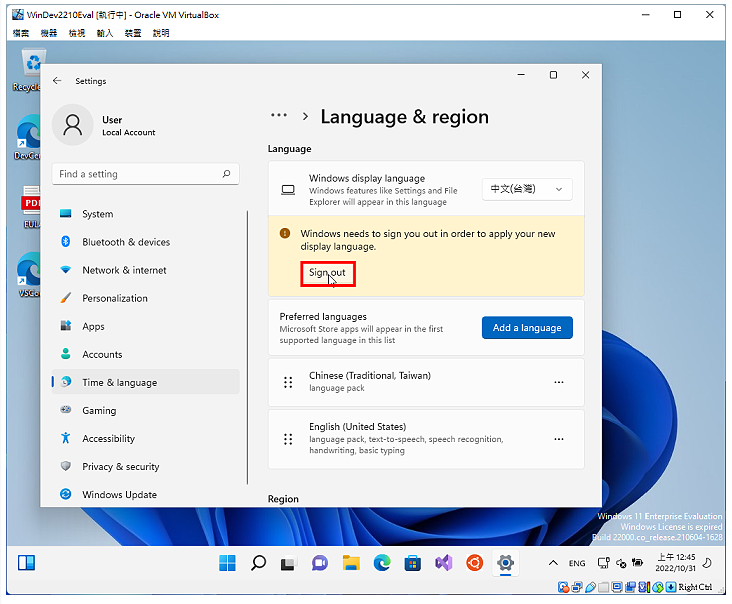Click drag handle of Chinese (Traditional, Taiwan)

[x=288, y=382]
